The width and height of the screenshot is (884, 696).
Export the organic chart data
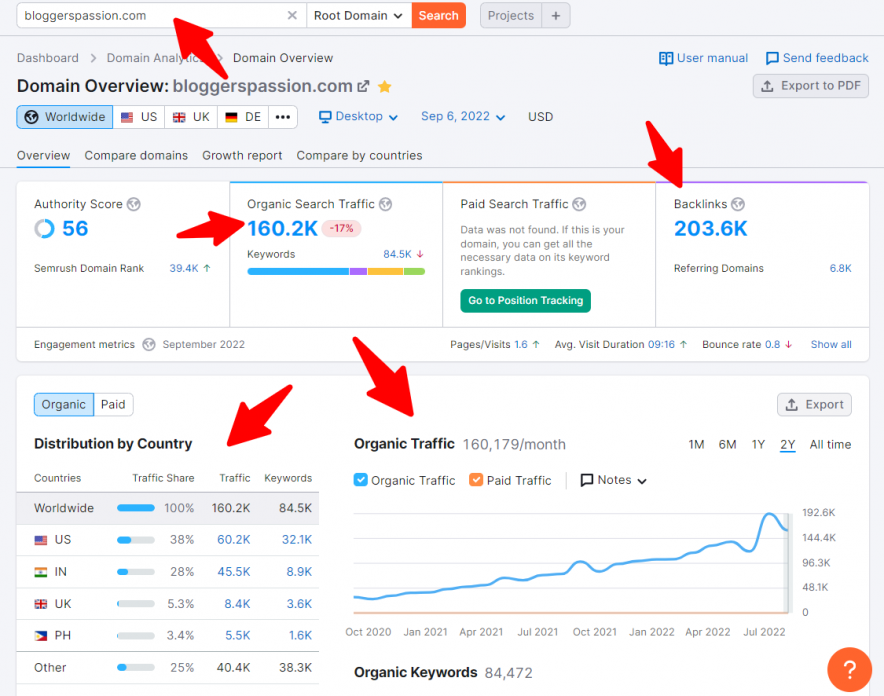(814, 405)
